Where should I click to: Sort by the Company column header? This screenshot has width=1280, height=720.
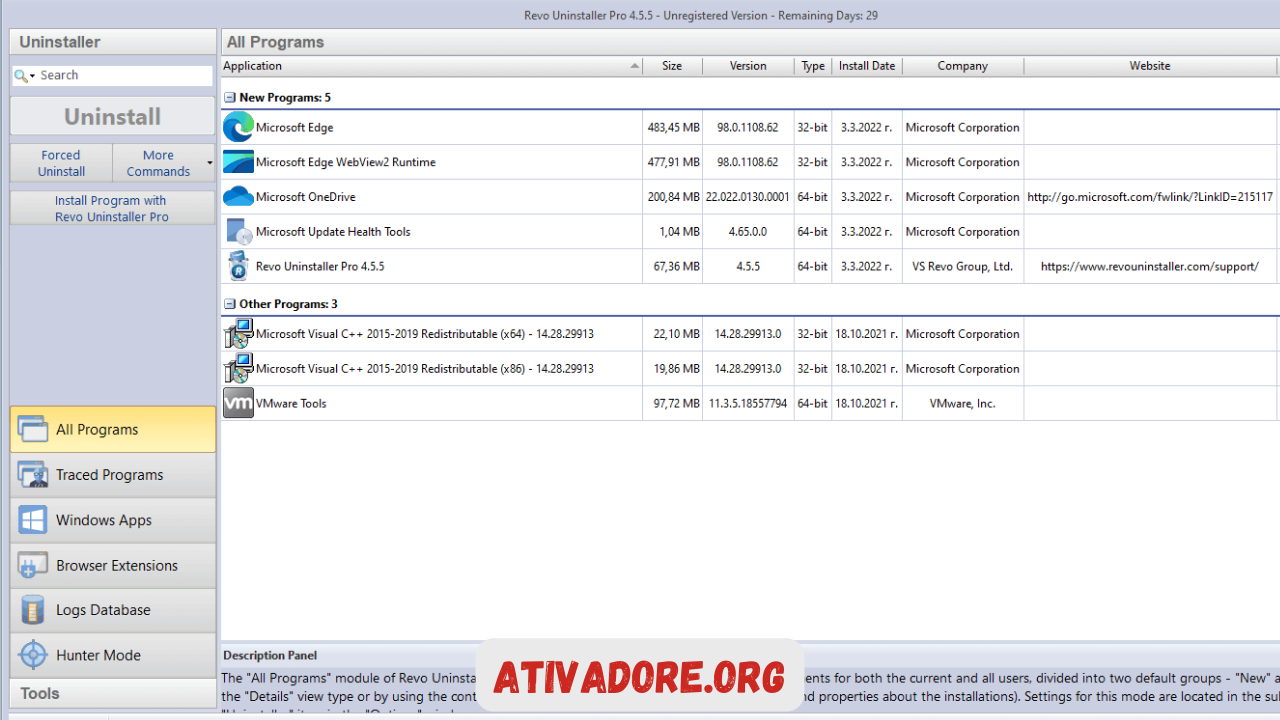point(963,66)
